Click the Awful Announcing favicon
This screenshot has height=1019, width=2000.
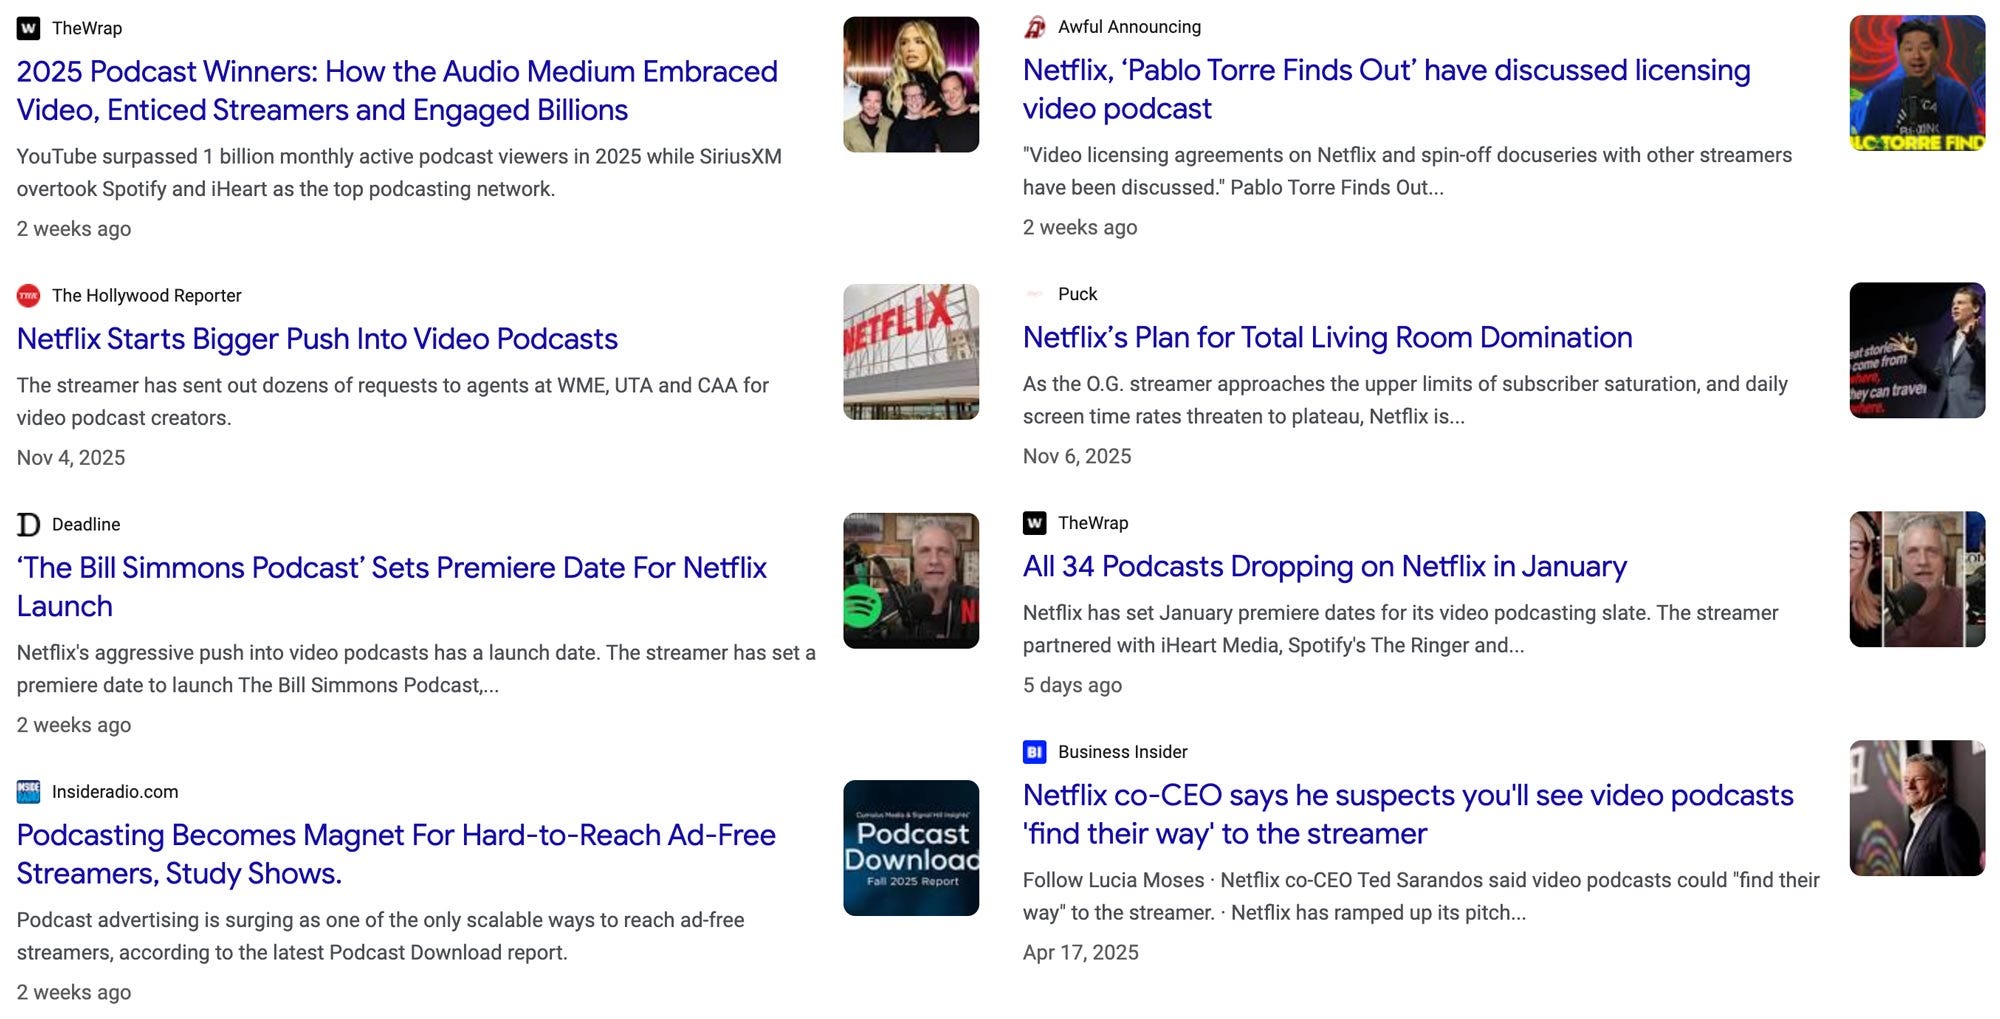(1035, 27)
